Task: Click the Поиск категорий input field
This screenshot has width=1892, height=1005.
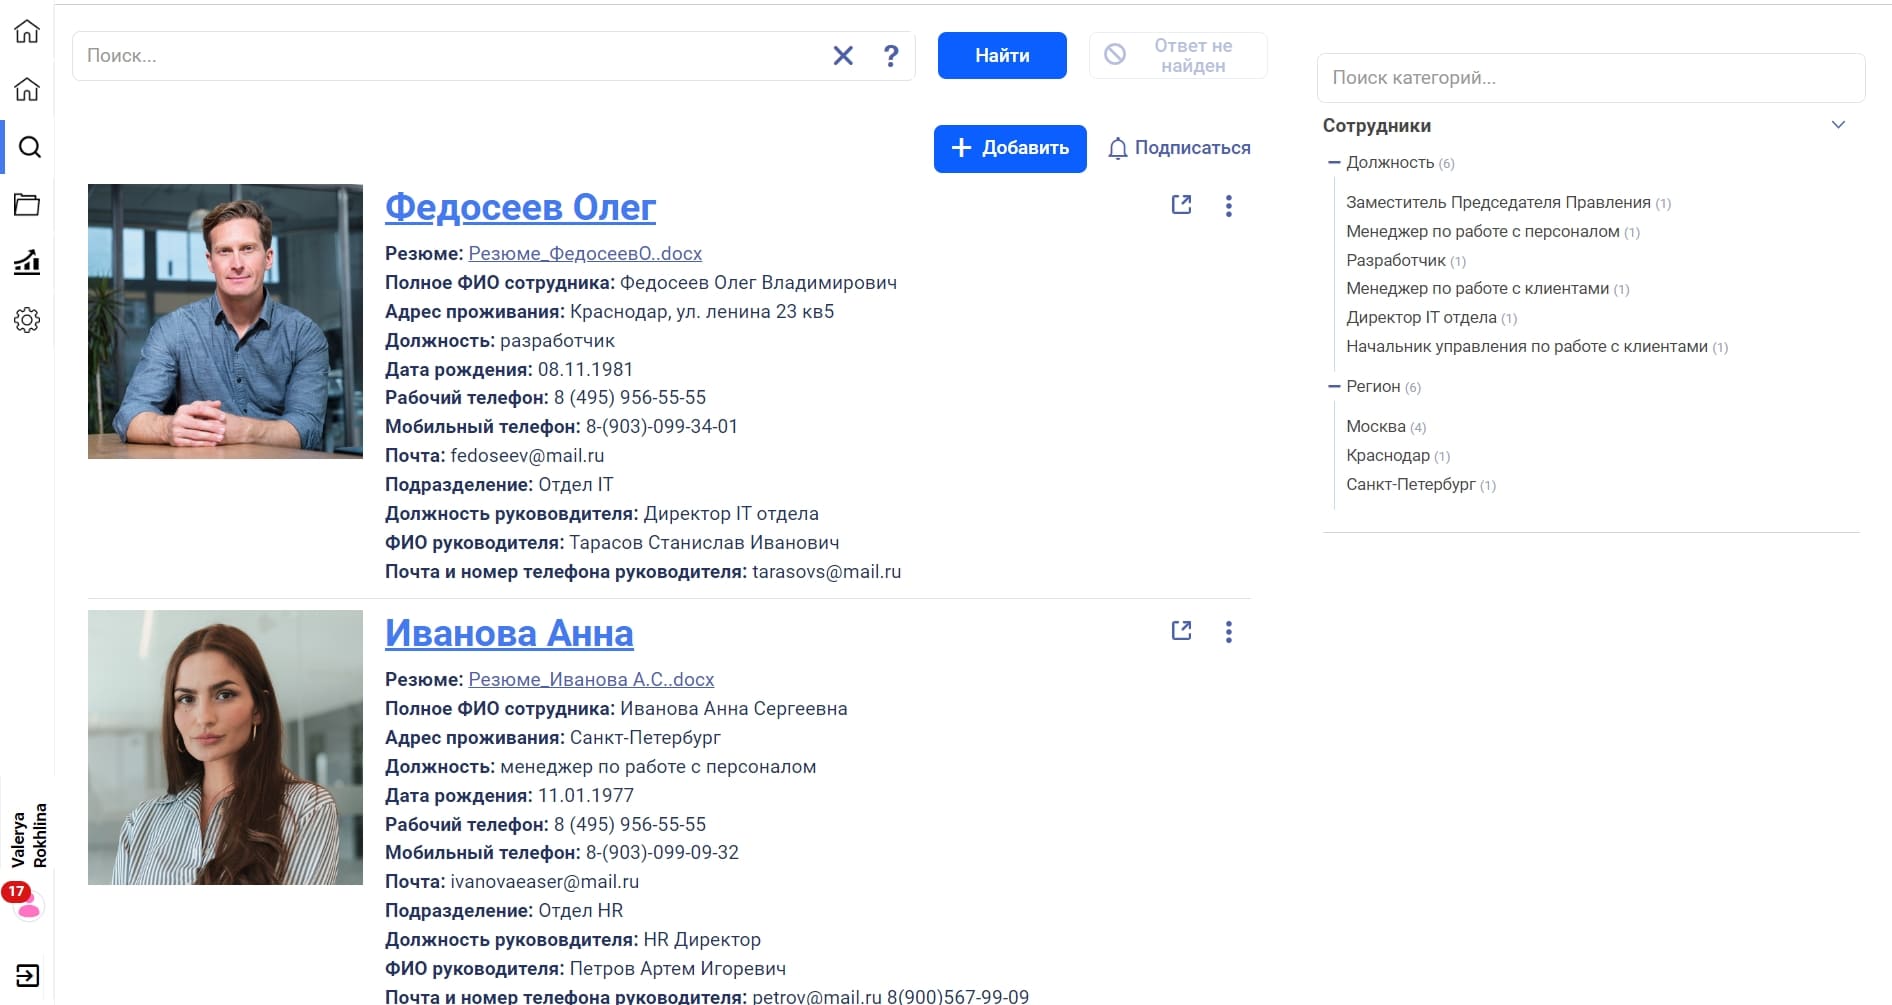Action: pos(1590,78)
